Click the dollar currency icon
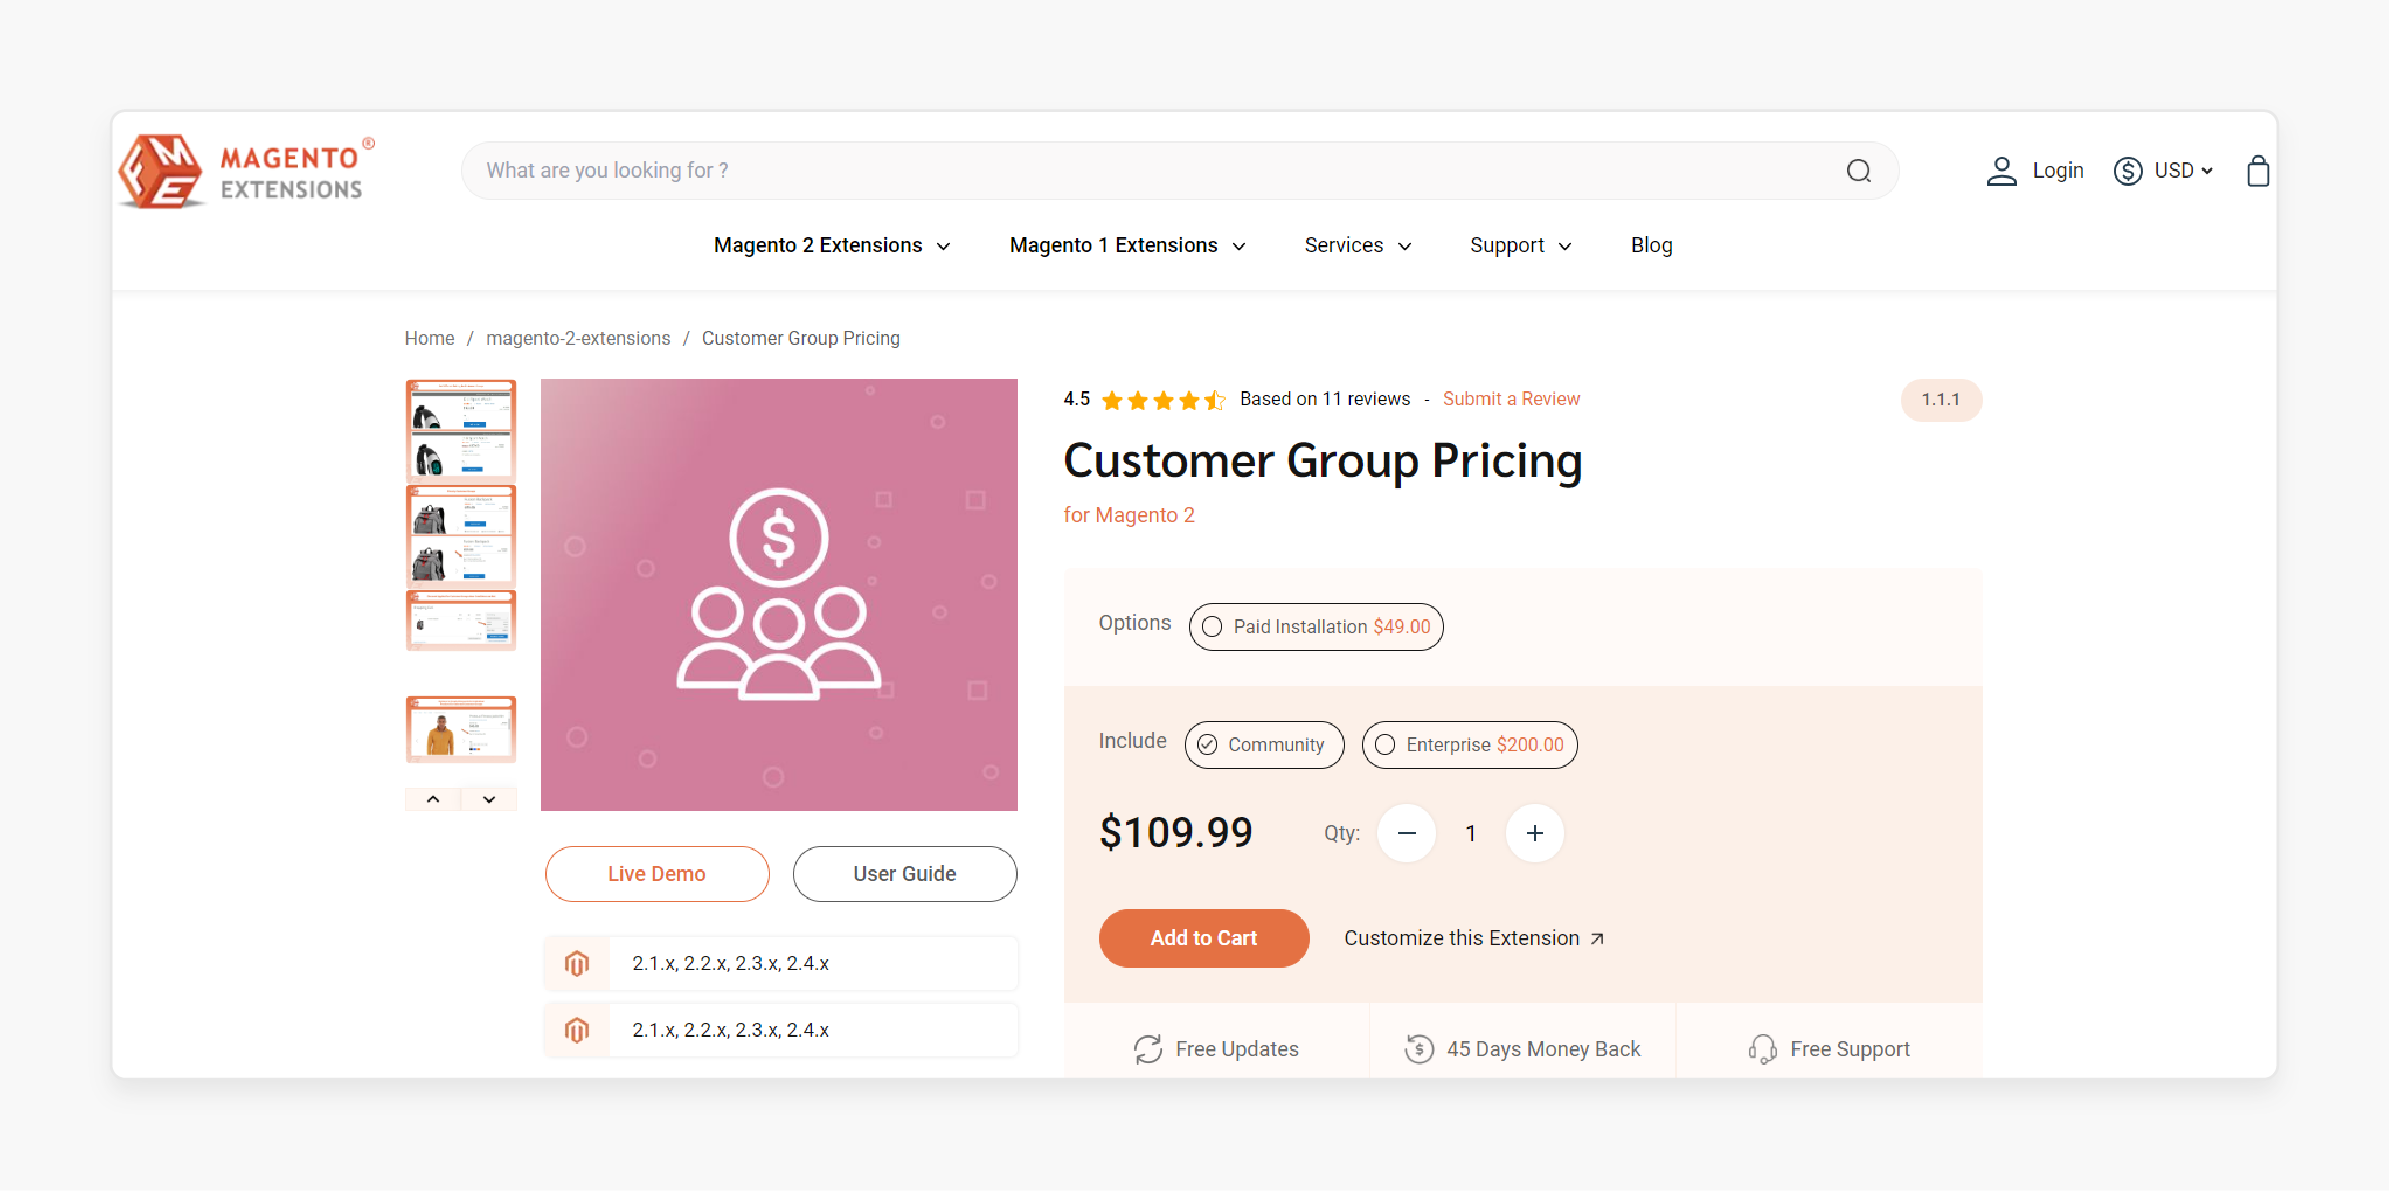This screenshot has width=2389, height=1191. point(2127,171)
